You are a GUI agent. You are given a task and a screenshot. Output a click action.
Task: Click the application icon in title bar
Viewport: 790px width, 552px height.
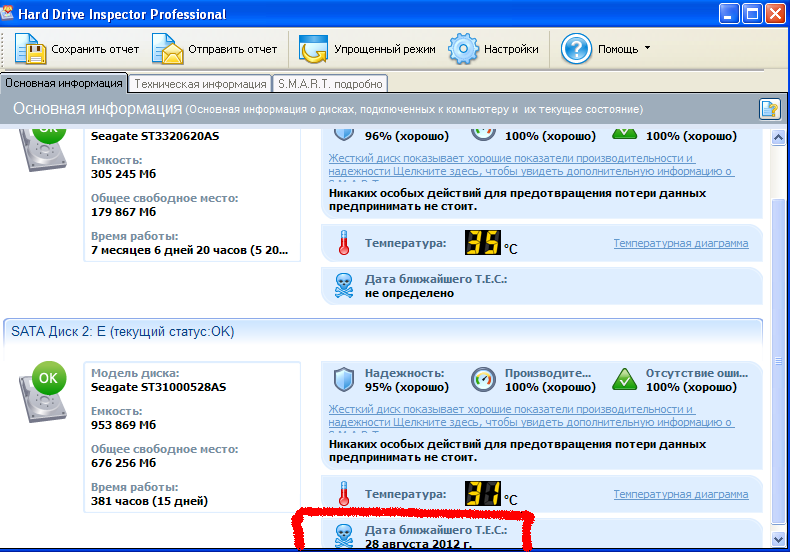point(7,12)
